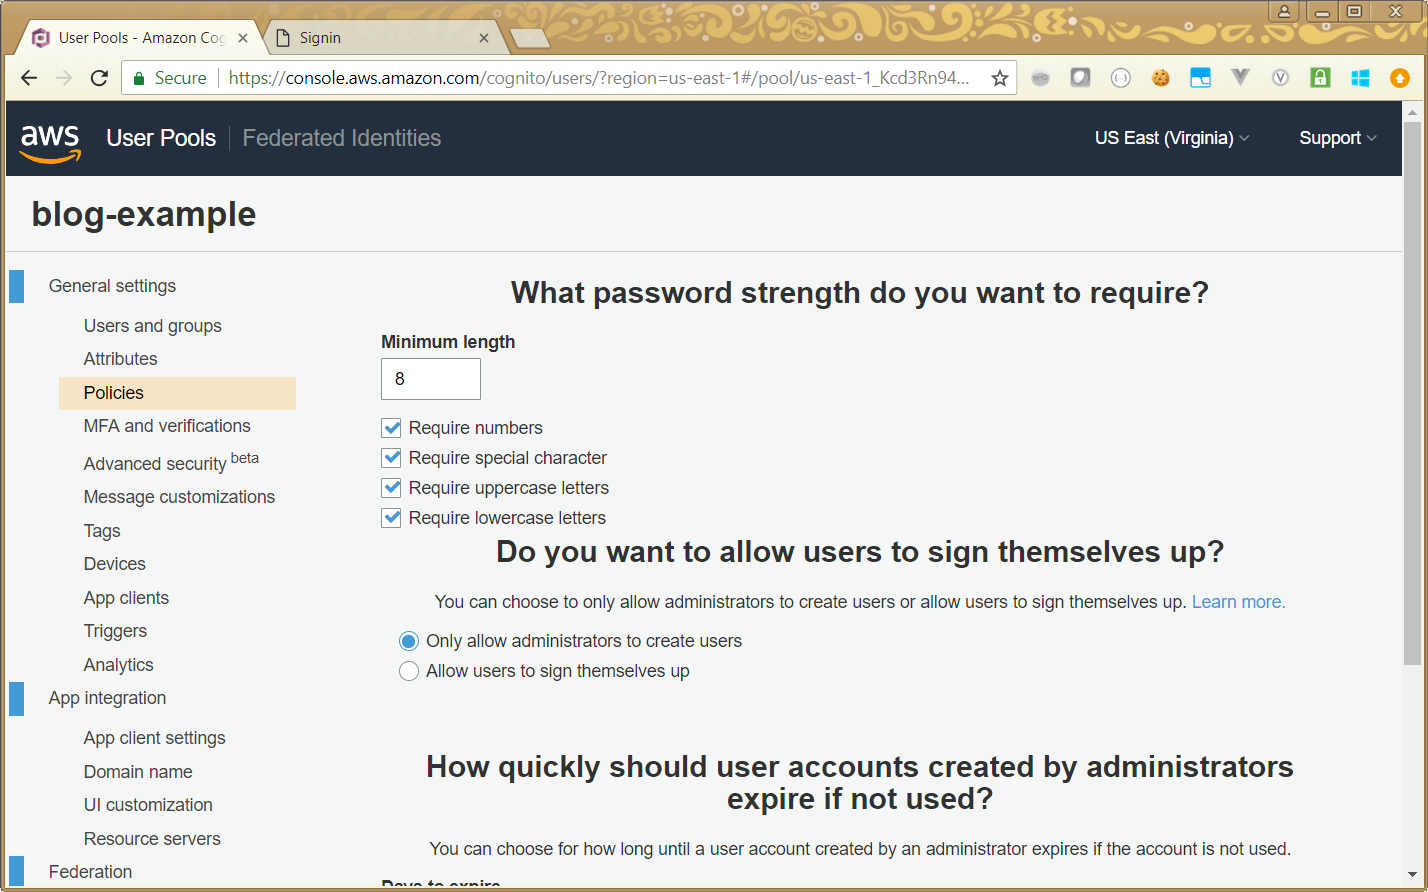The image size is (1428, 892).
Task: Click the Minimum length input field
Action: click(430, 379)
